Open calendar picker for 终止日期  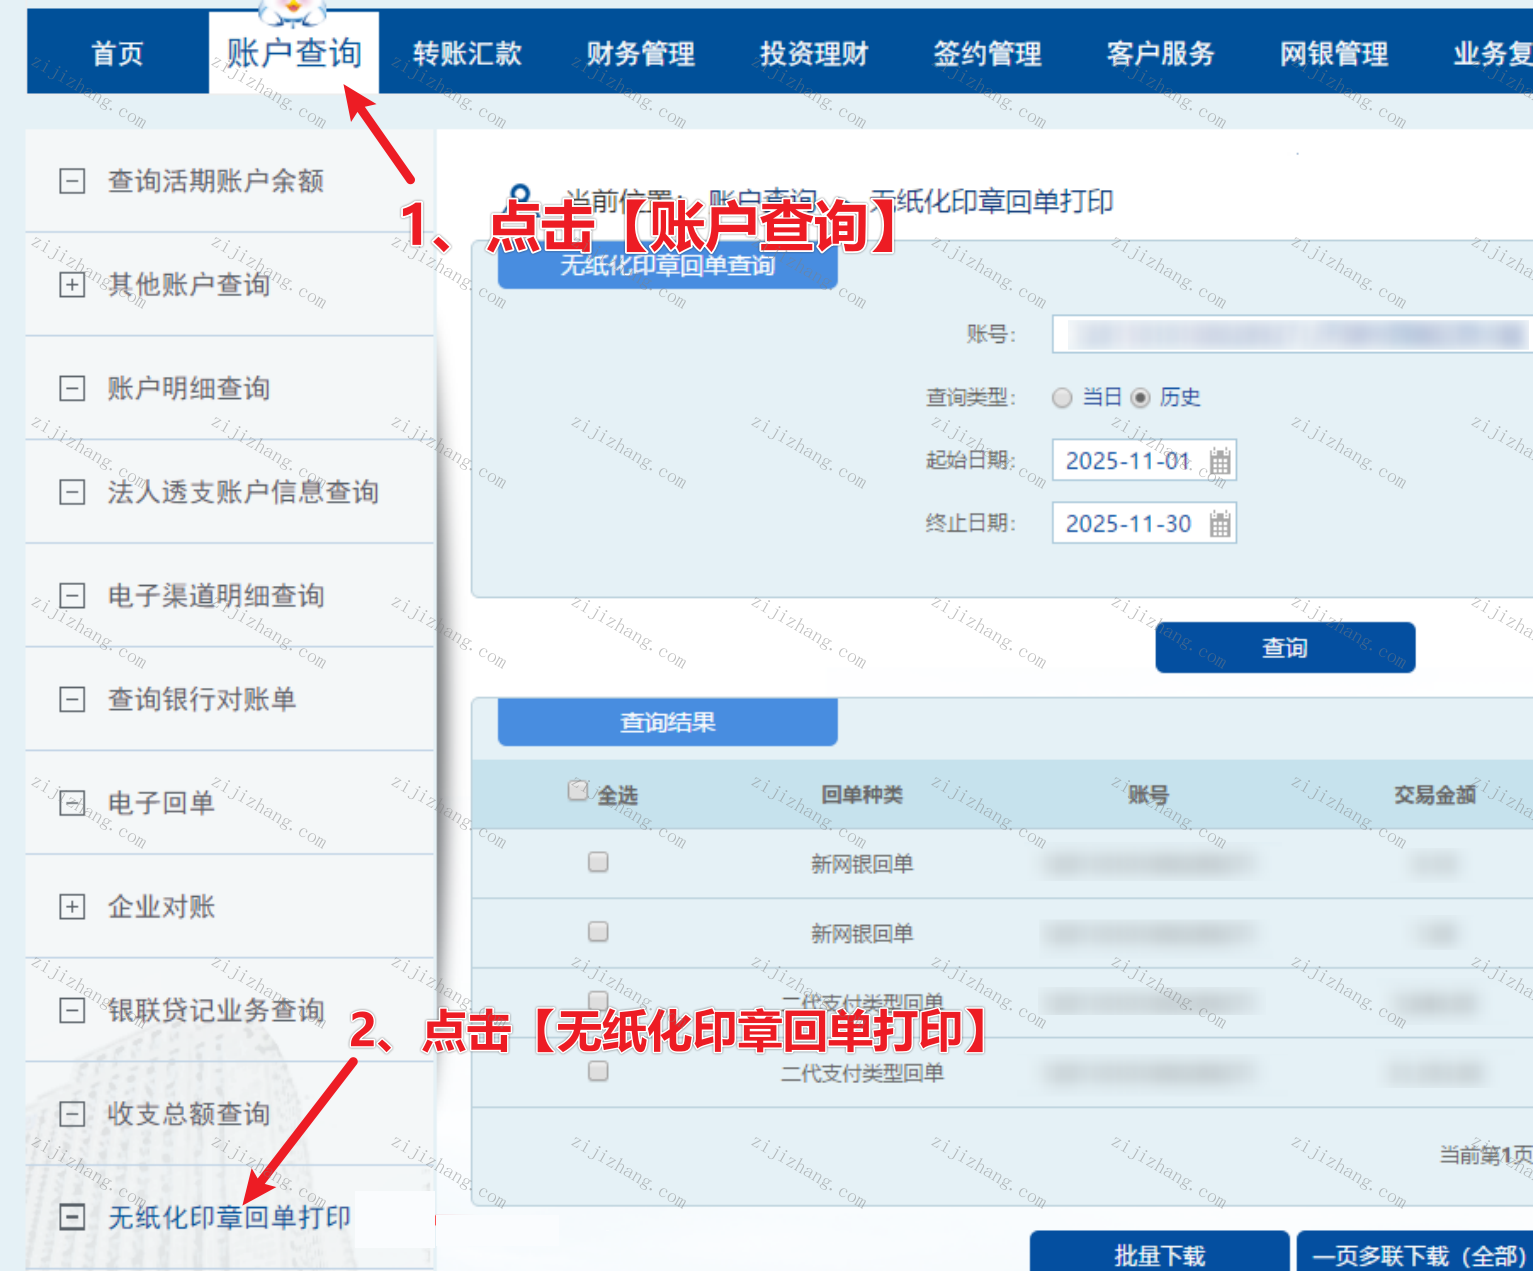1219,523
